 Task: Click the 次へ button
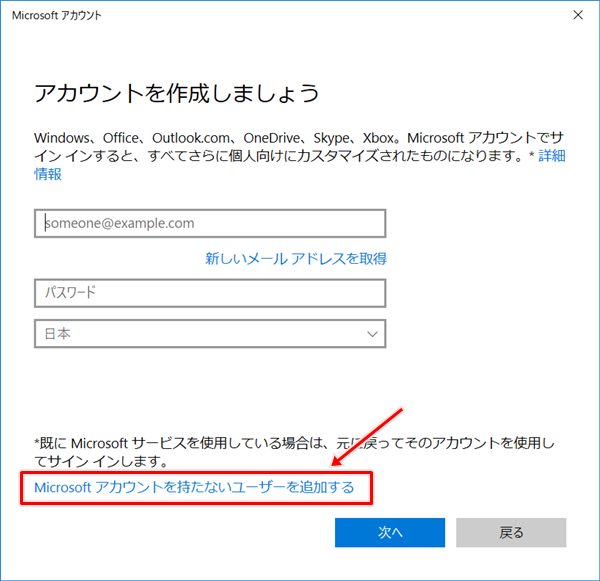click(x=390, y=532)
